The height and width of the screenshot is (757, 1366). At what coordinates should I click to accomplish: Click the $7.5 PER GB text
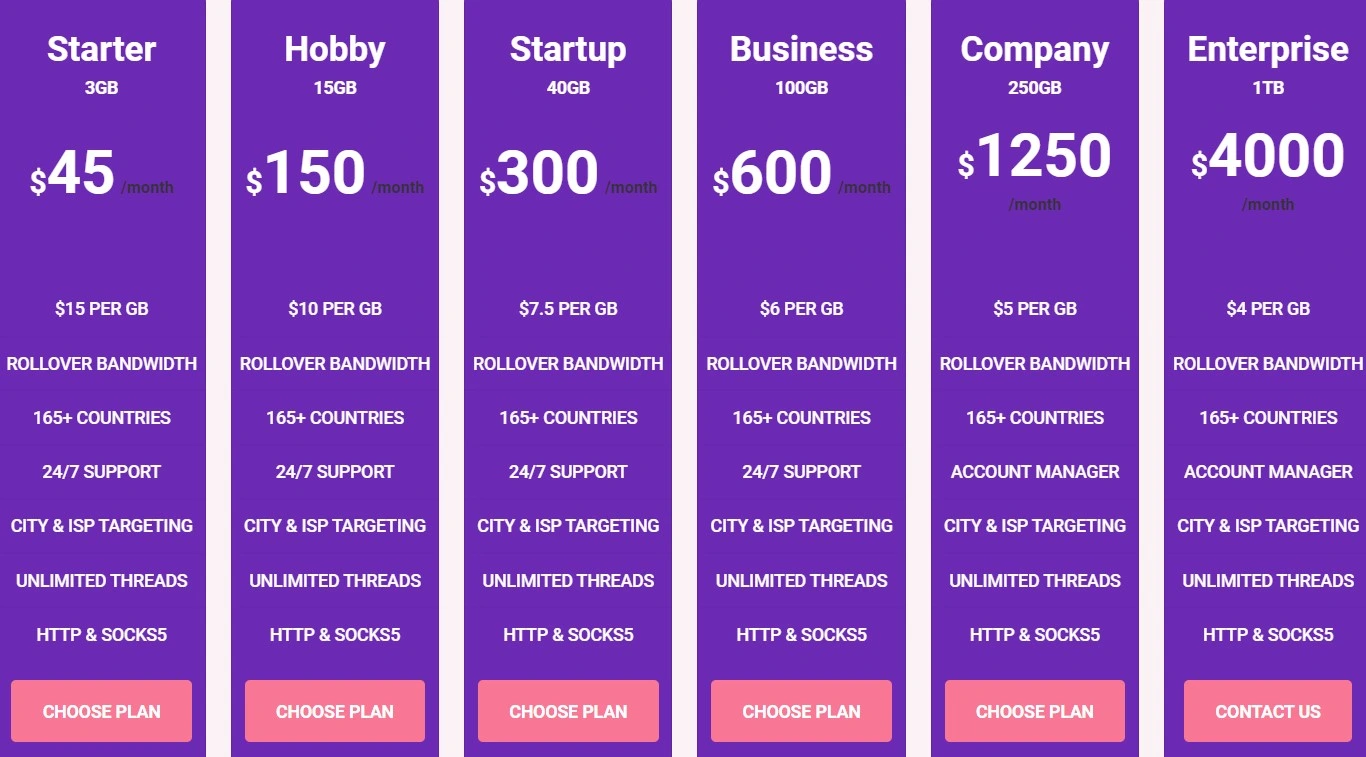coord(568,309)
